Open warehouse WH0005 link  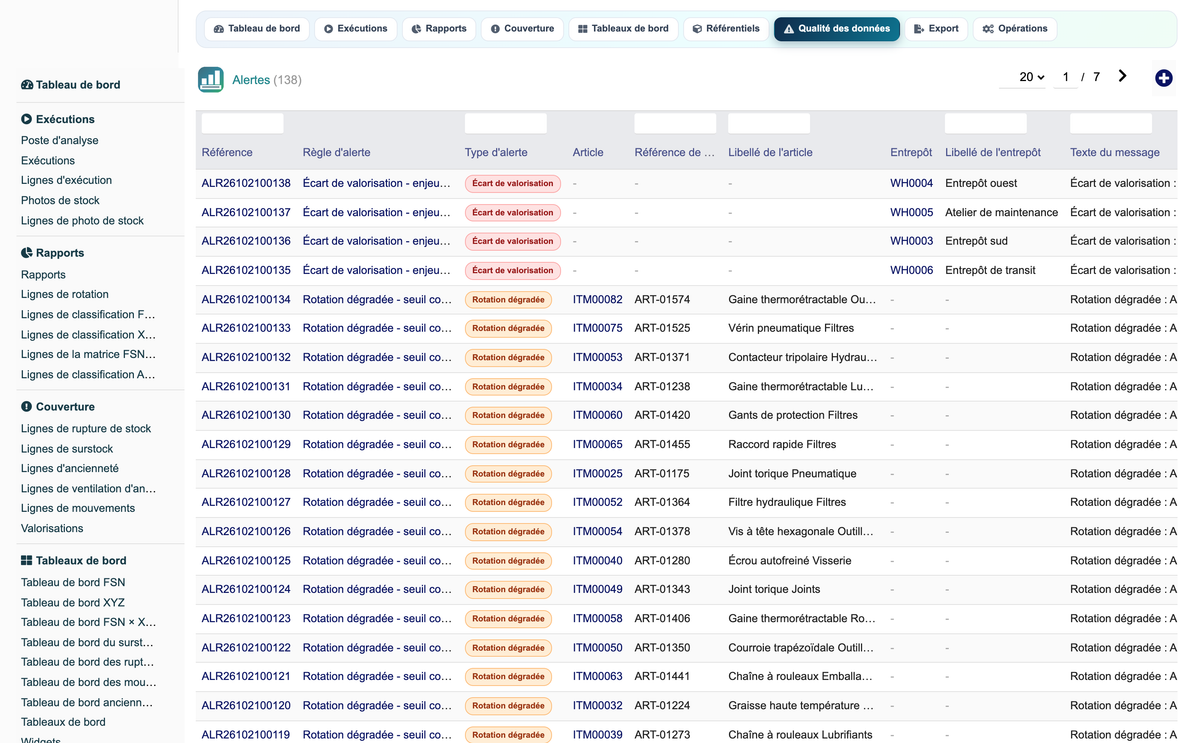[x=912, y=213]
